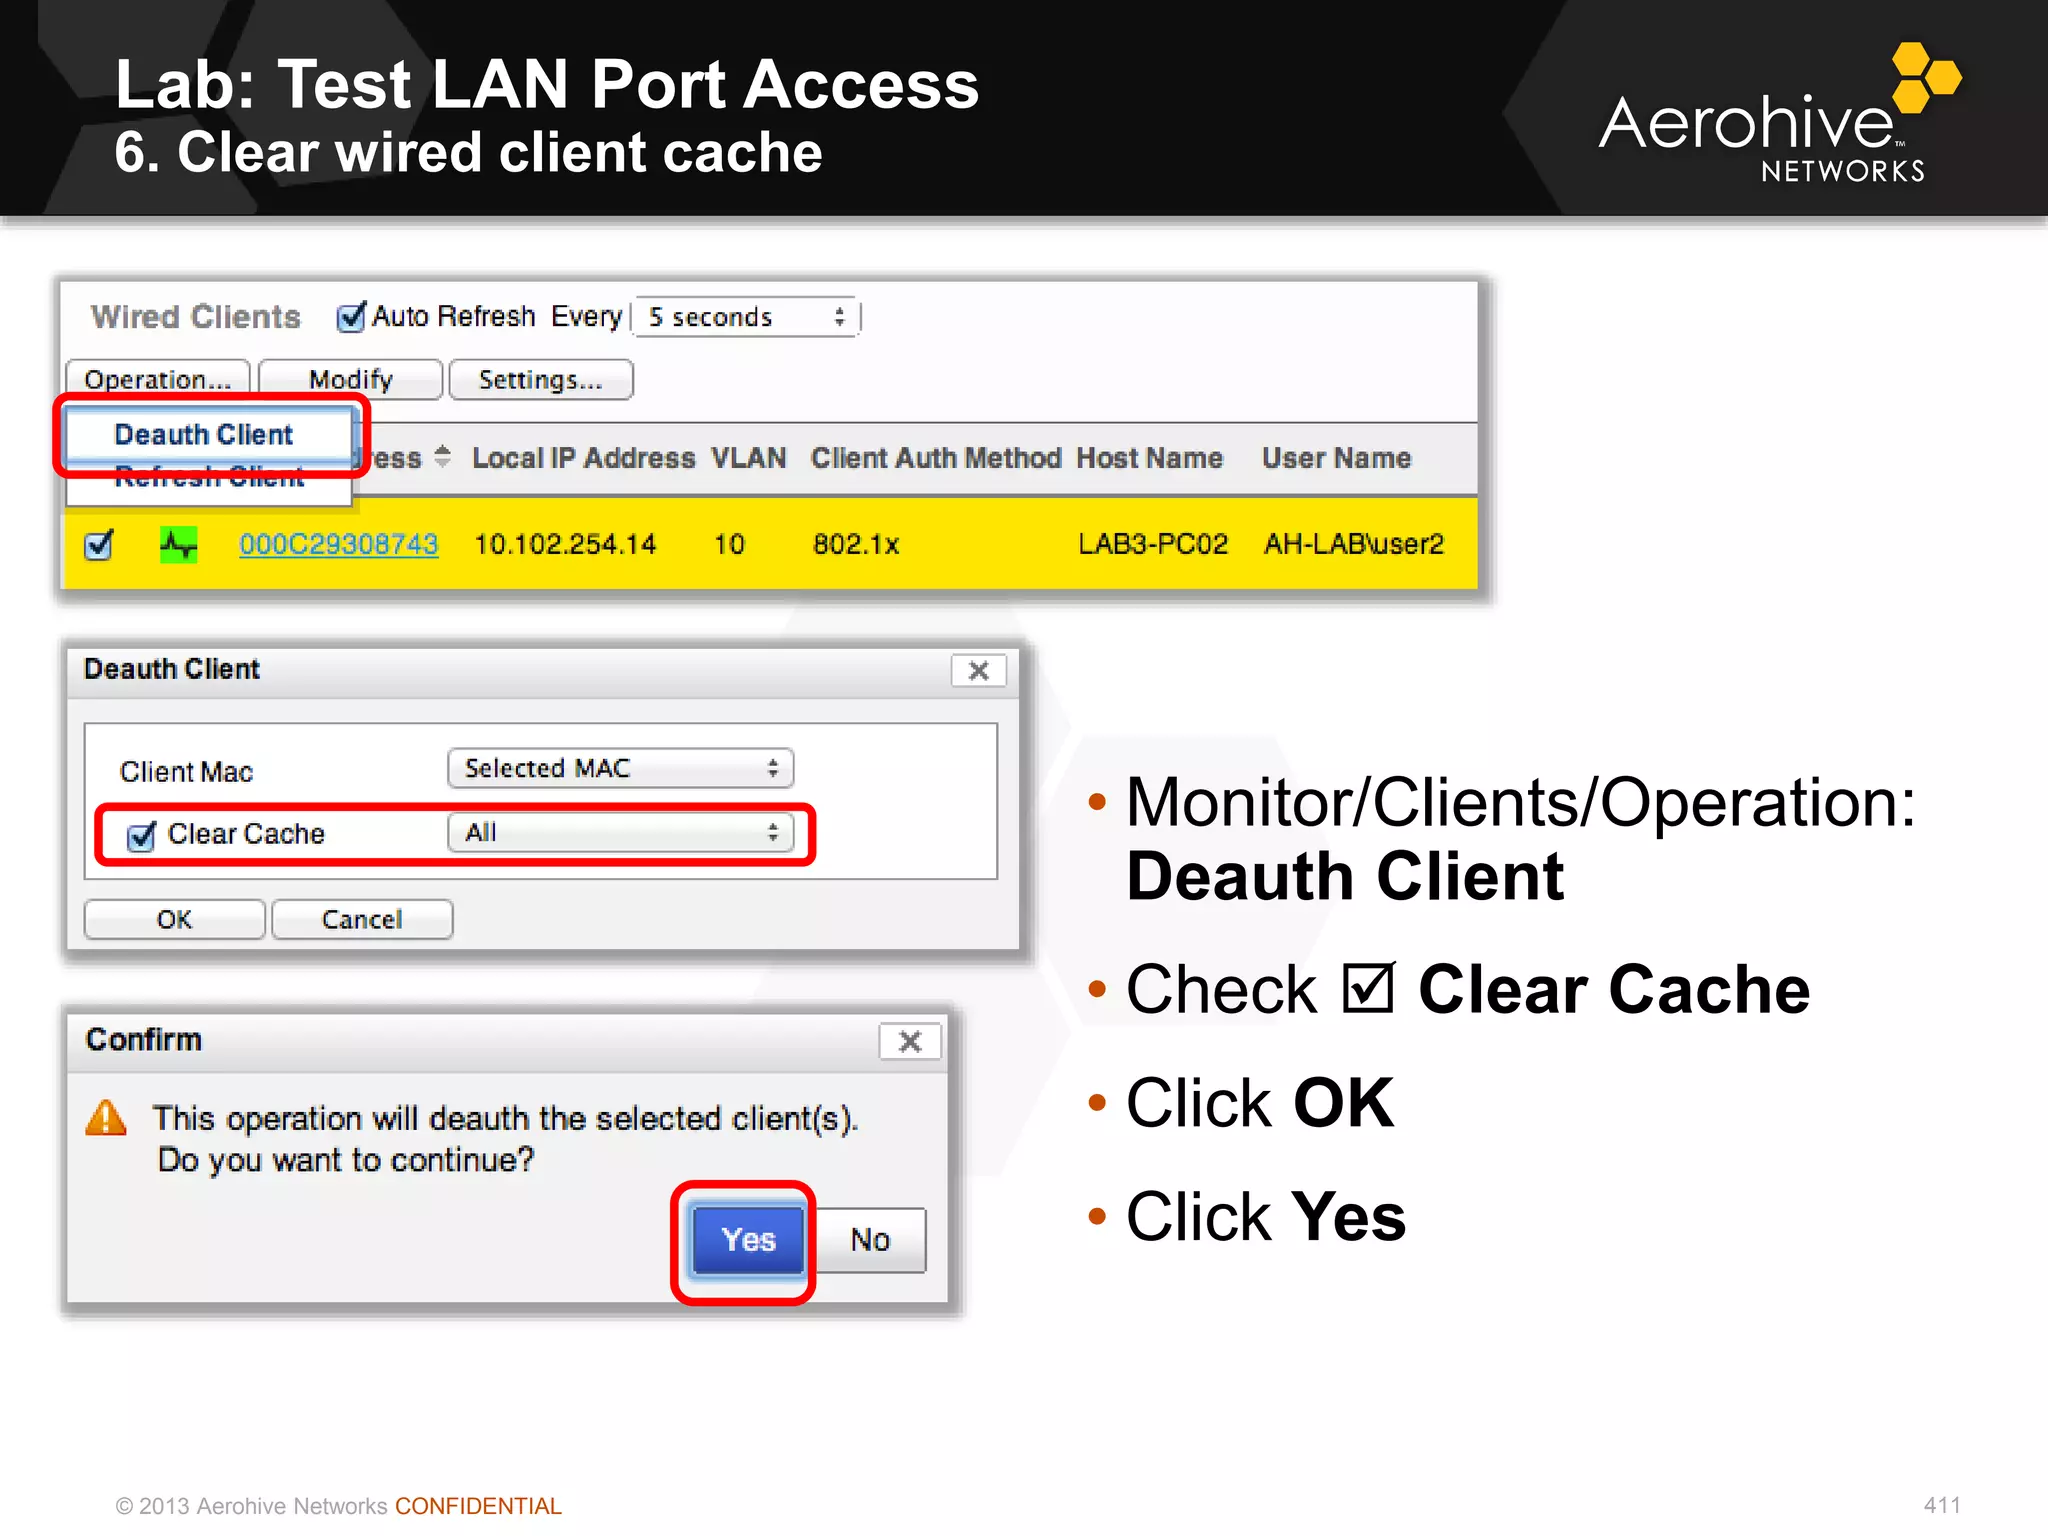The width and height of the screenshot is (2048, 1536).
Task: Sort by the address column arrows
Action: [x=443, y=457]
